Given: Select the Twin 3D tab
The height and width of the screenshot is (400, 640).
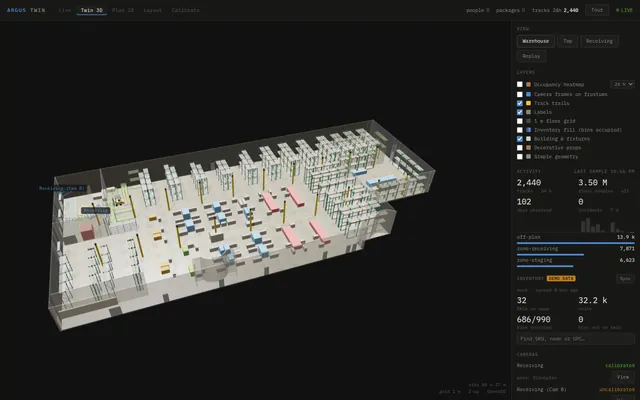Looking at the screenshot, I should (91, 10).
